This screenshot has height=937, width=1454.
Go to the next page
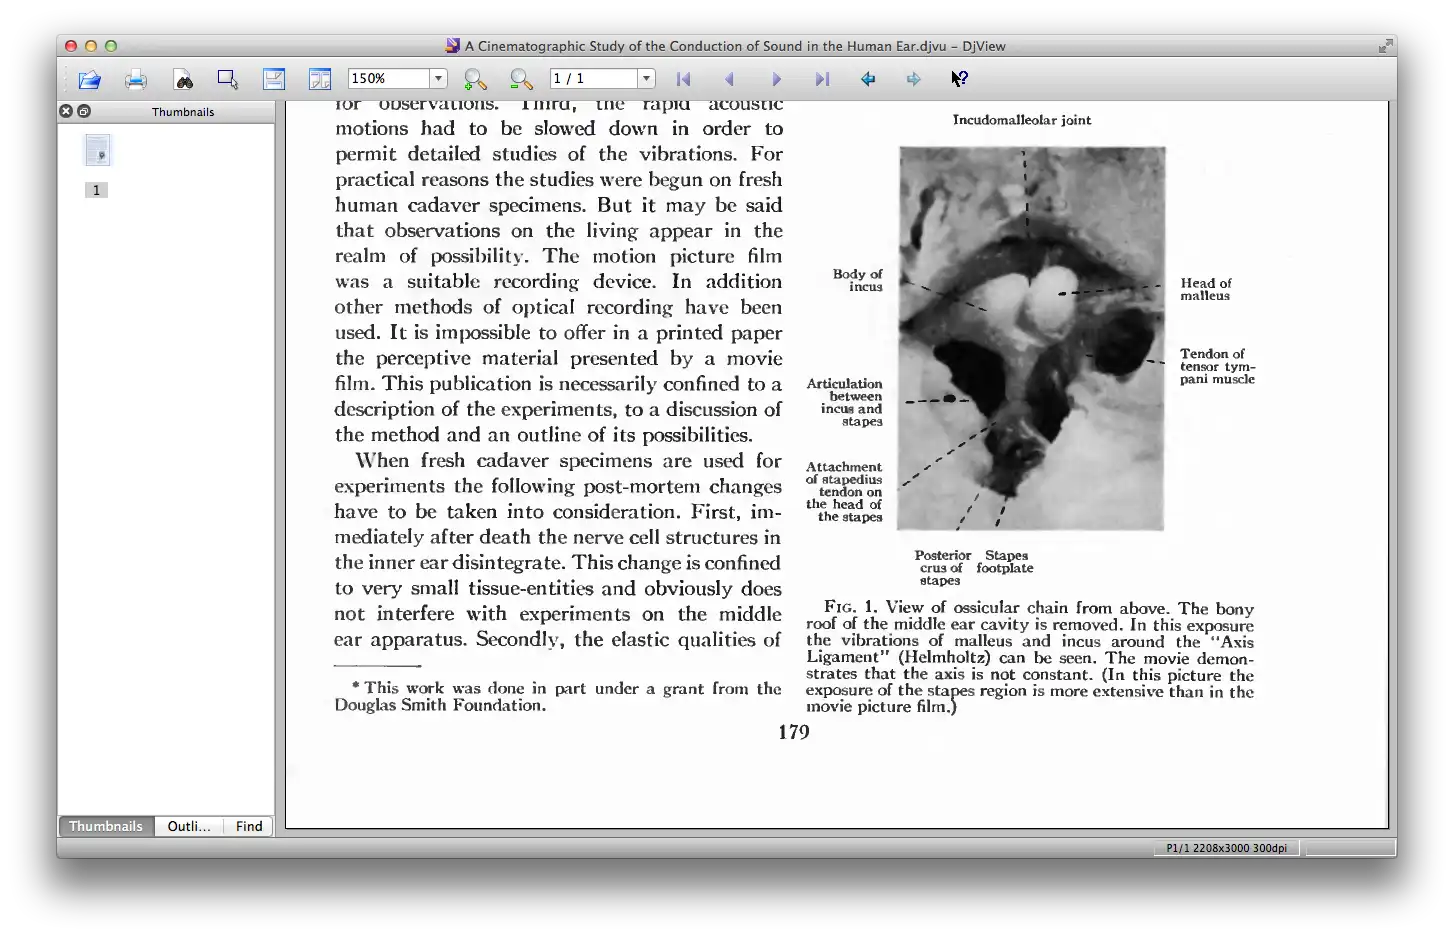pos(776,79)
